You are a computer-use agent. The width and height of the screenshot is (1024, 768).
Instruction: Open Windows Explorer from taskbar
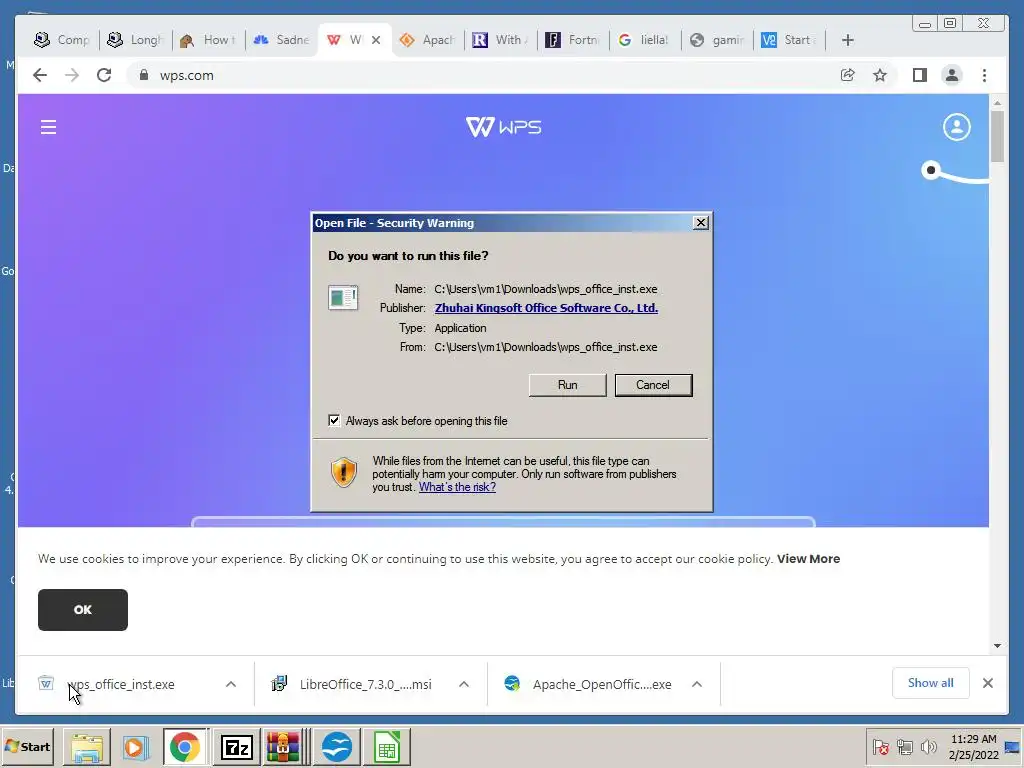(x=86, y=746)
